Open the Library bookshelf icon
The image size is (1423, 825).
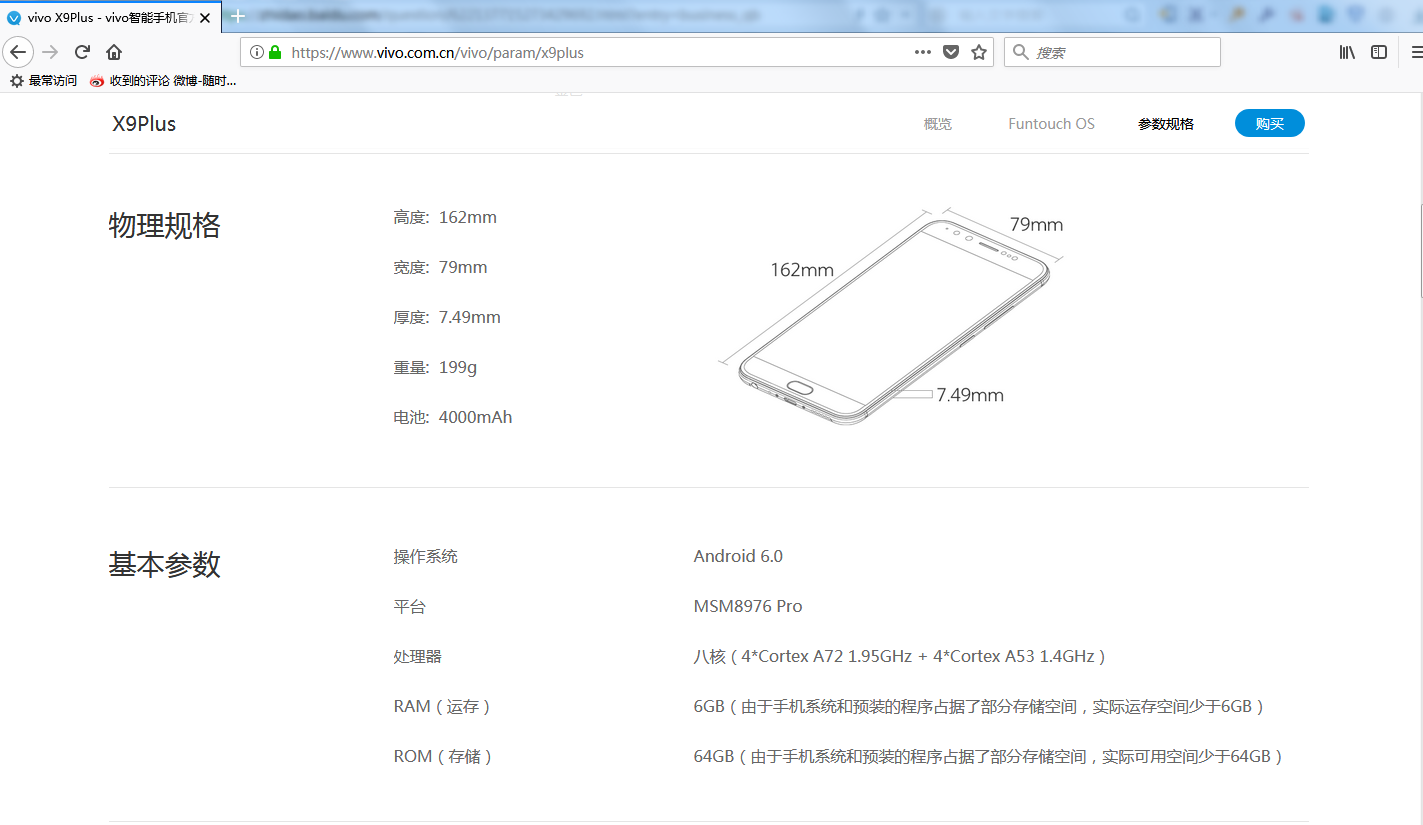tap(1347, 52)
